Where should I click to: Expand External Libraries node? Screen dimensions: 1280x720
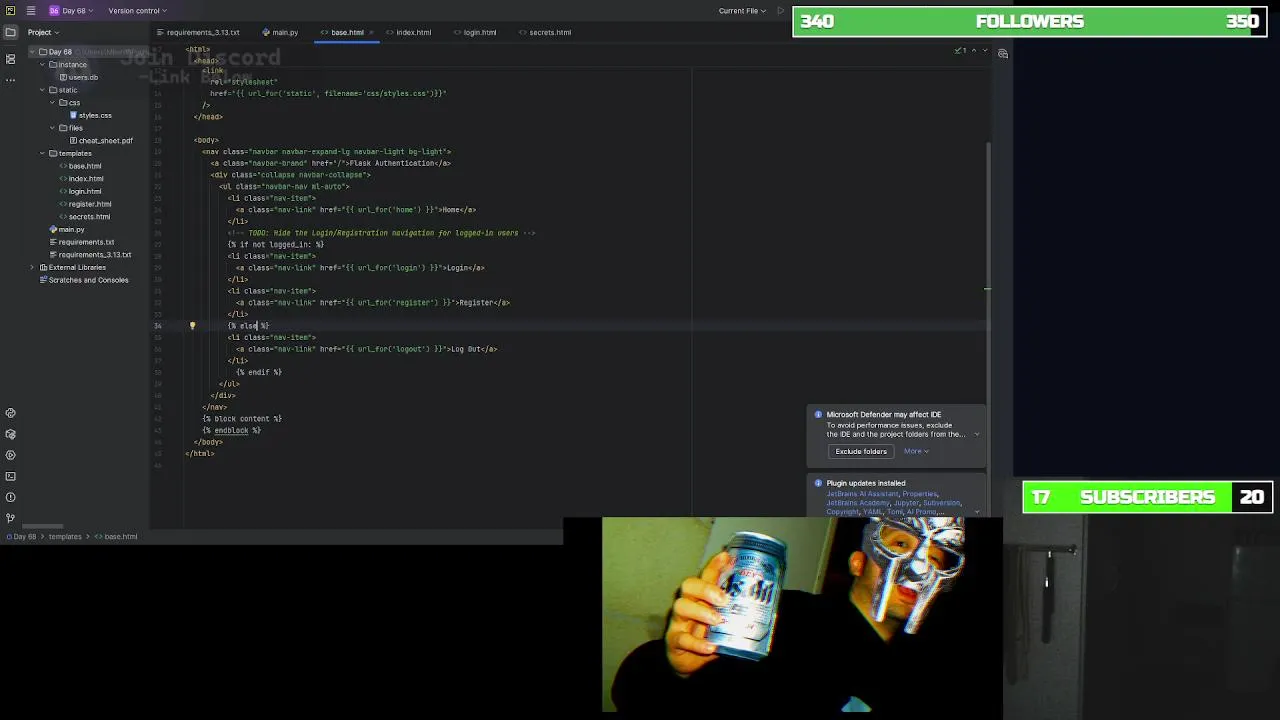32,267
